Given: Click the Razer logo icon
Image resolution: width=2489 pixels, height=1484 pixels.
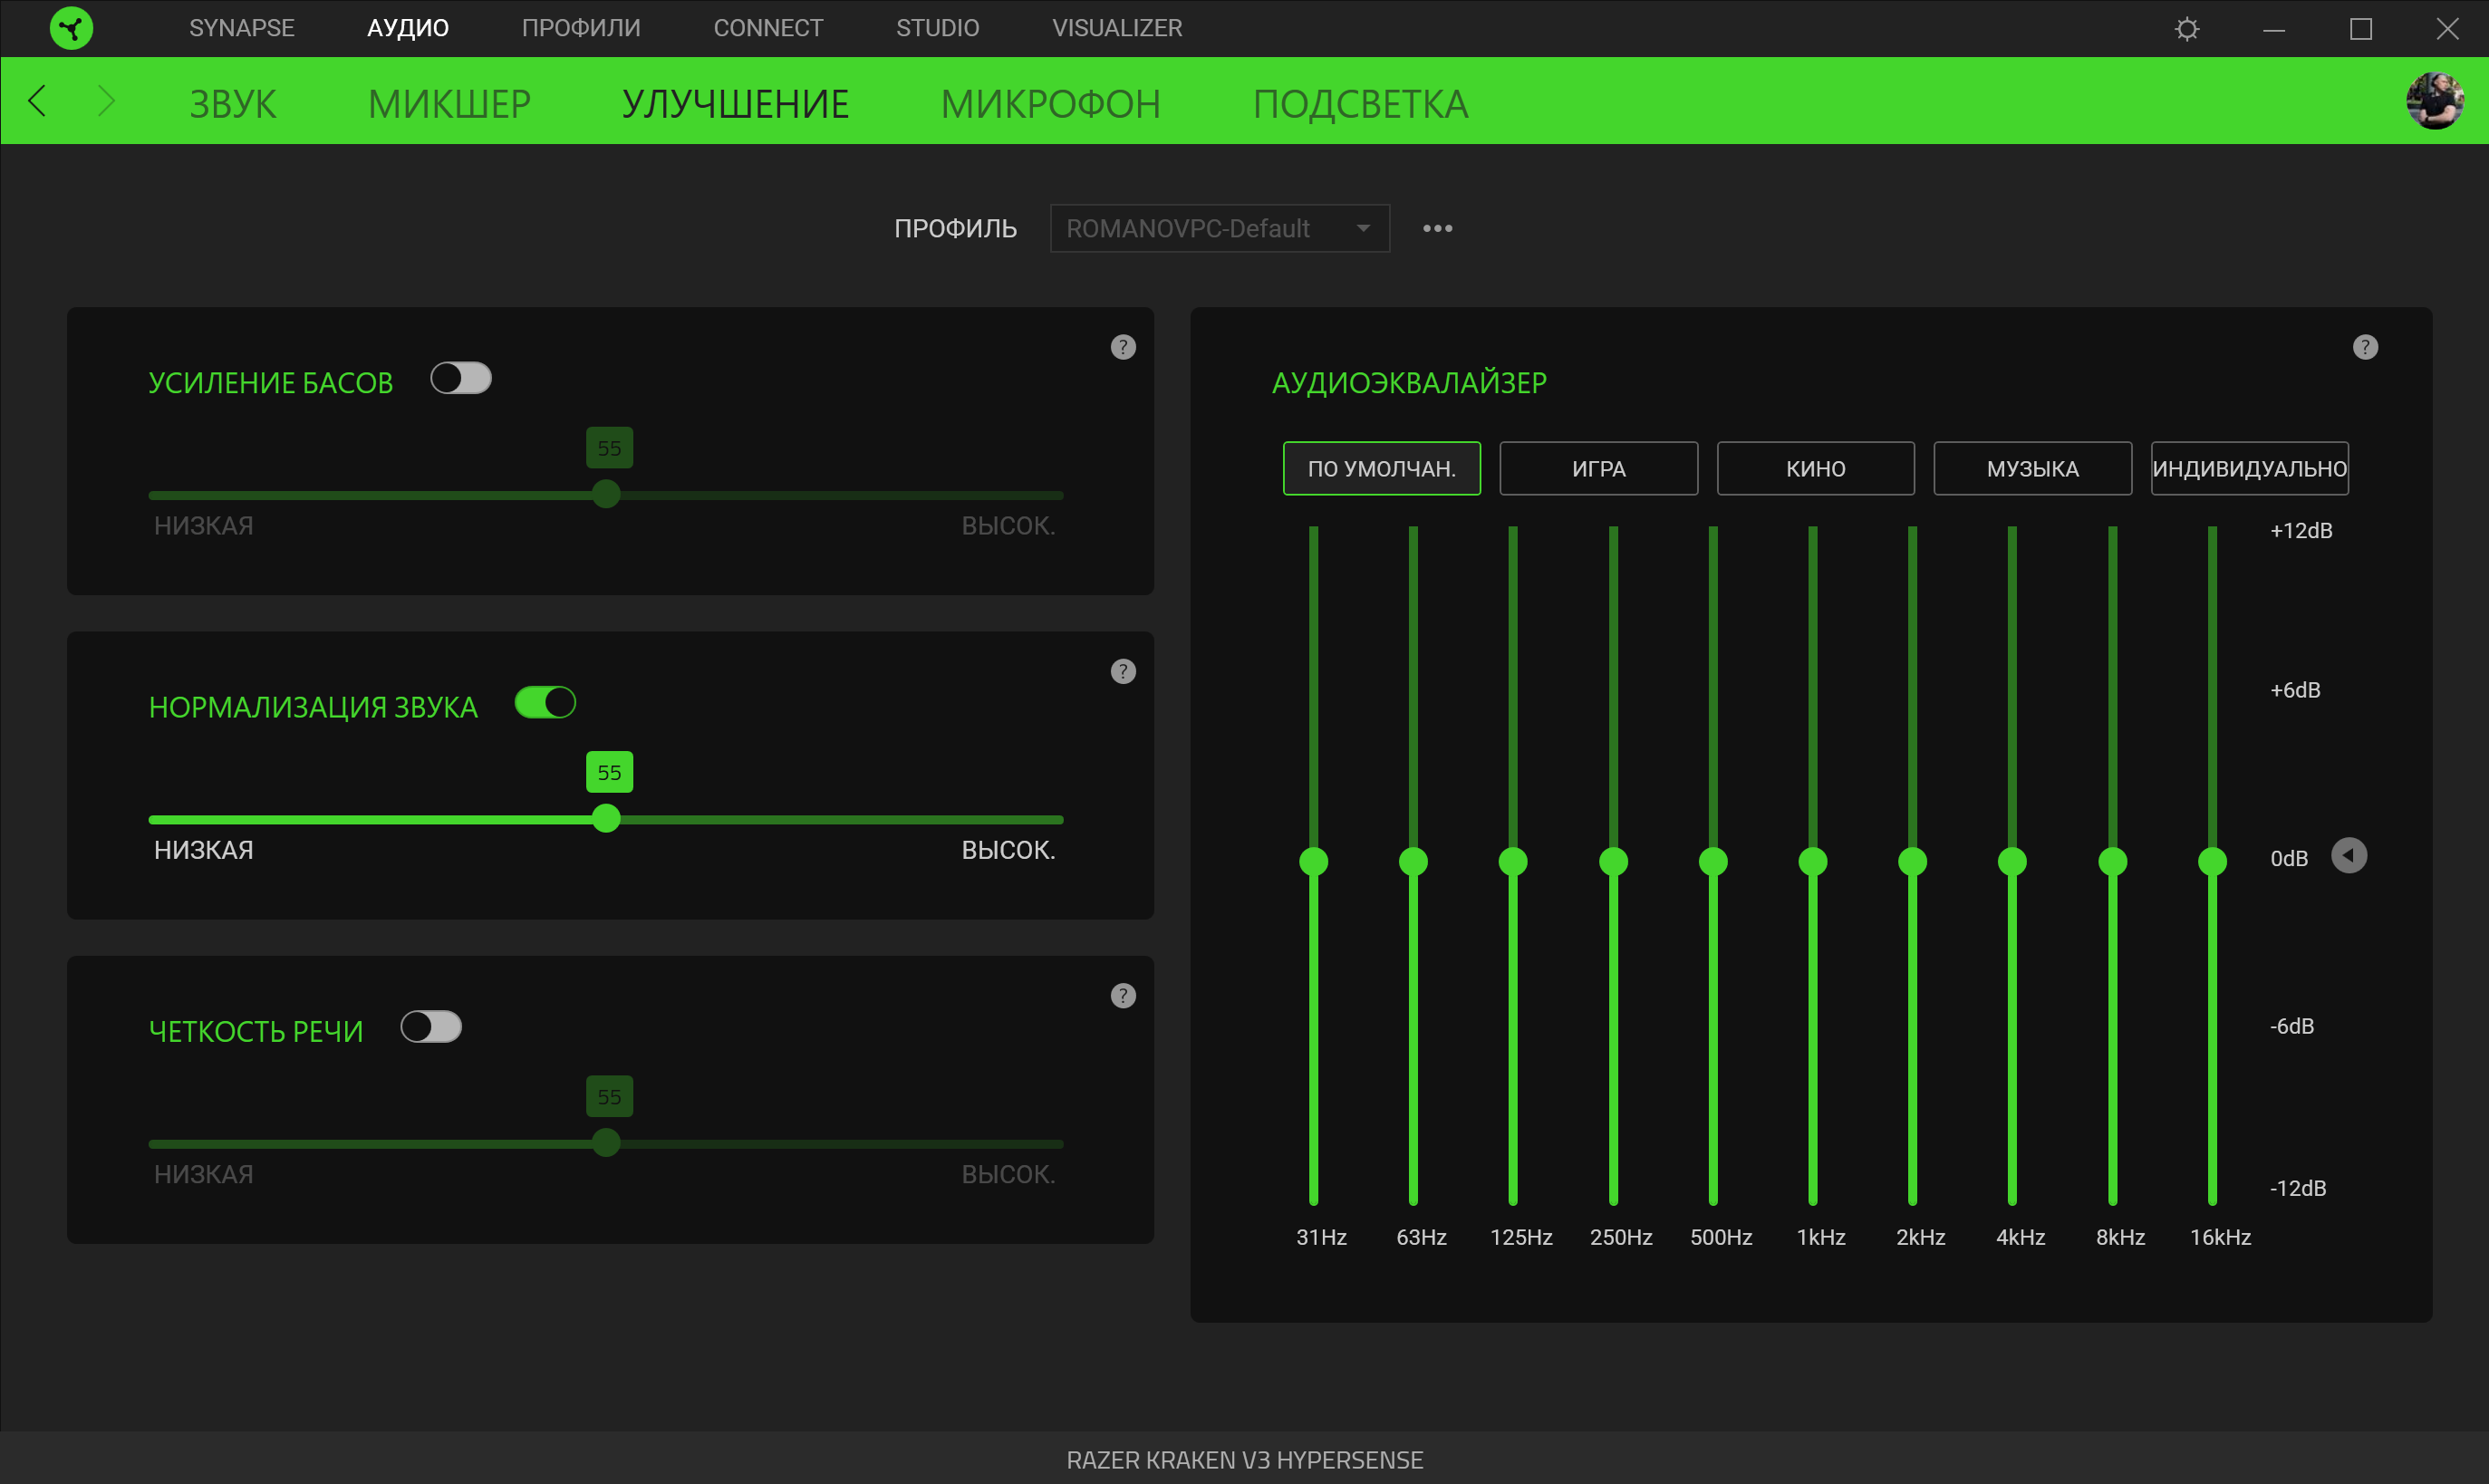Looking at the screenshot, I should coord(71,28).
